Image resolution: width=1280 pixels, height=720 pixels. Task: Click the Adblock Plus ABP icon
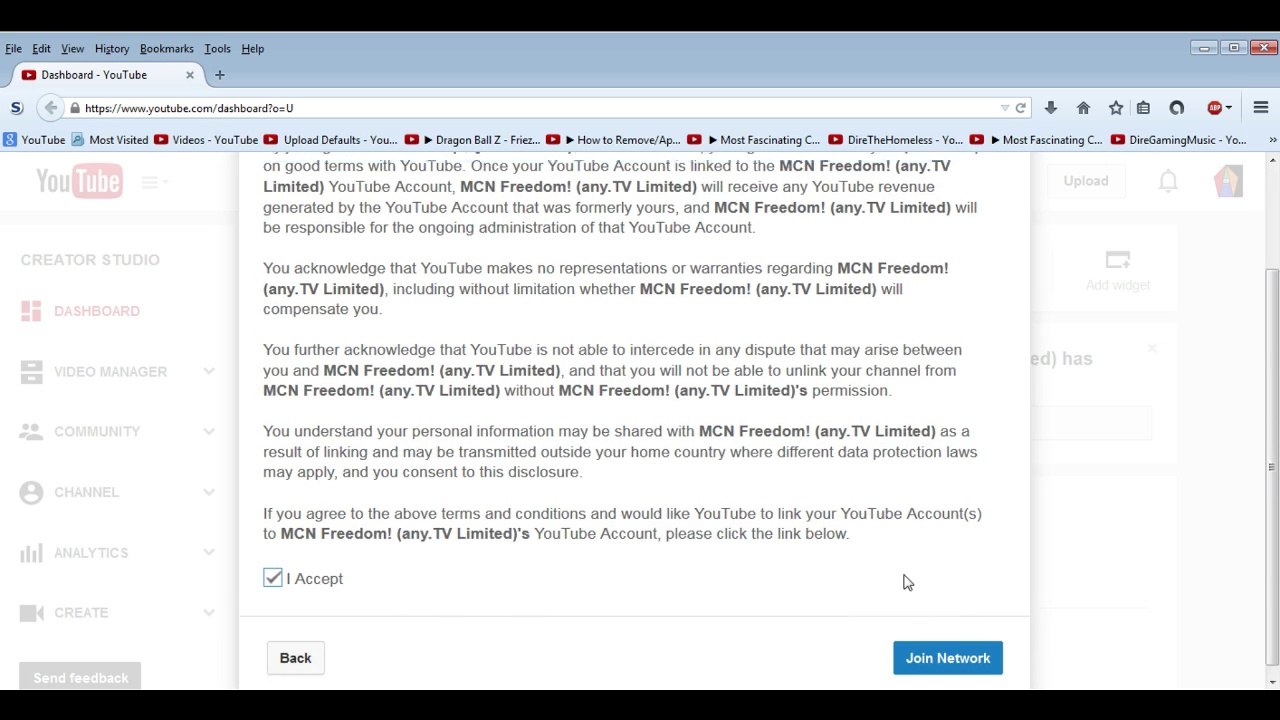[x=1215, y=108]
